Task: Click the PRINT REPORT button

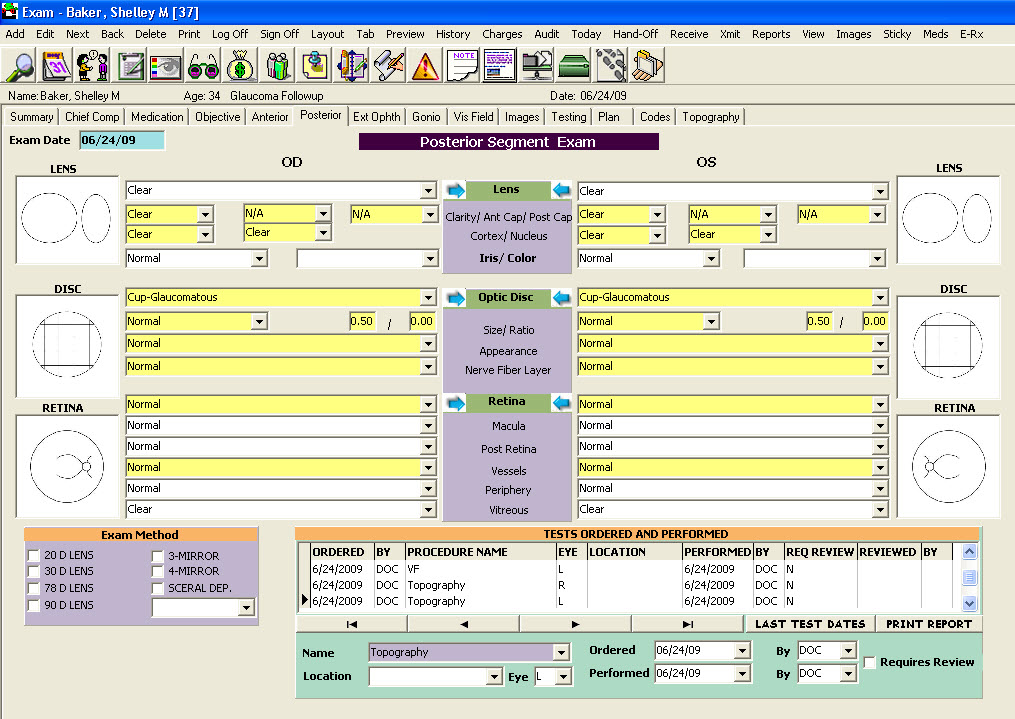Action: tap(928, 624)
